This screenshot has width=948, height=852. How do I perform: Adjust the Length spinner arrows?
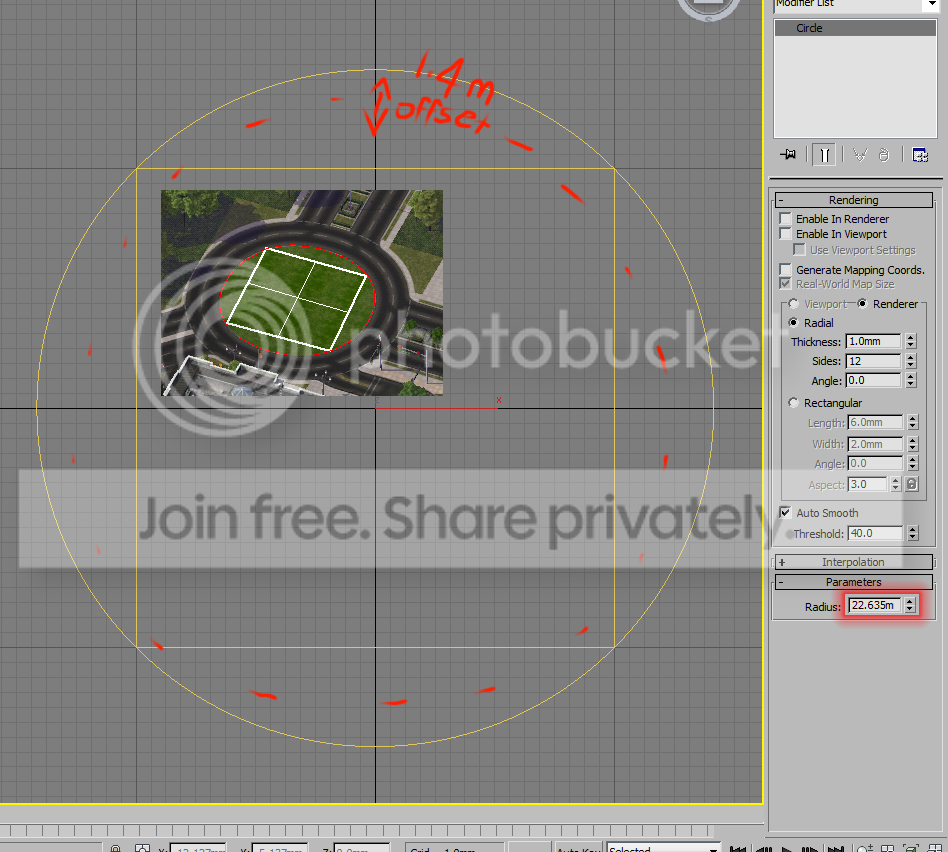913,423
